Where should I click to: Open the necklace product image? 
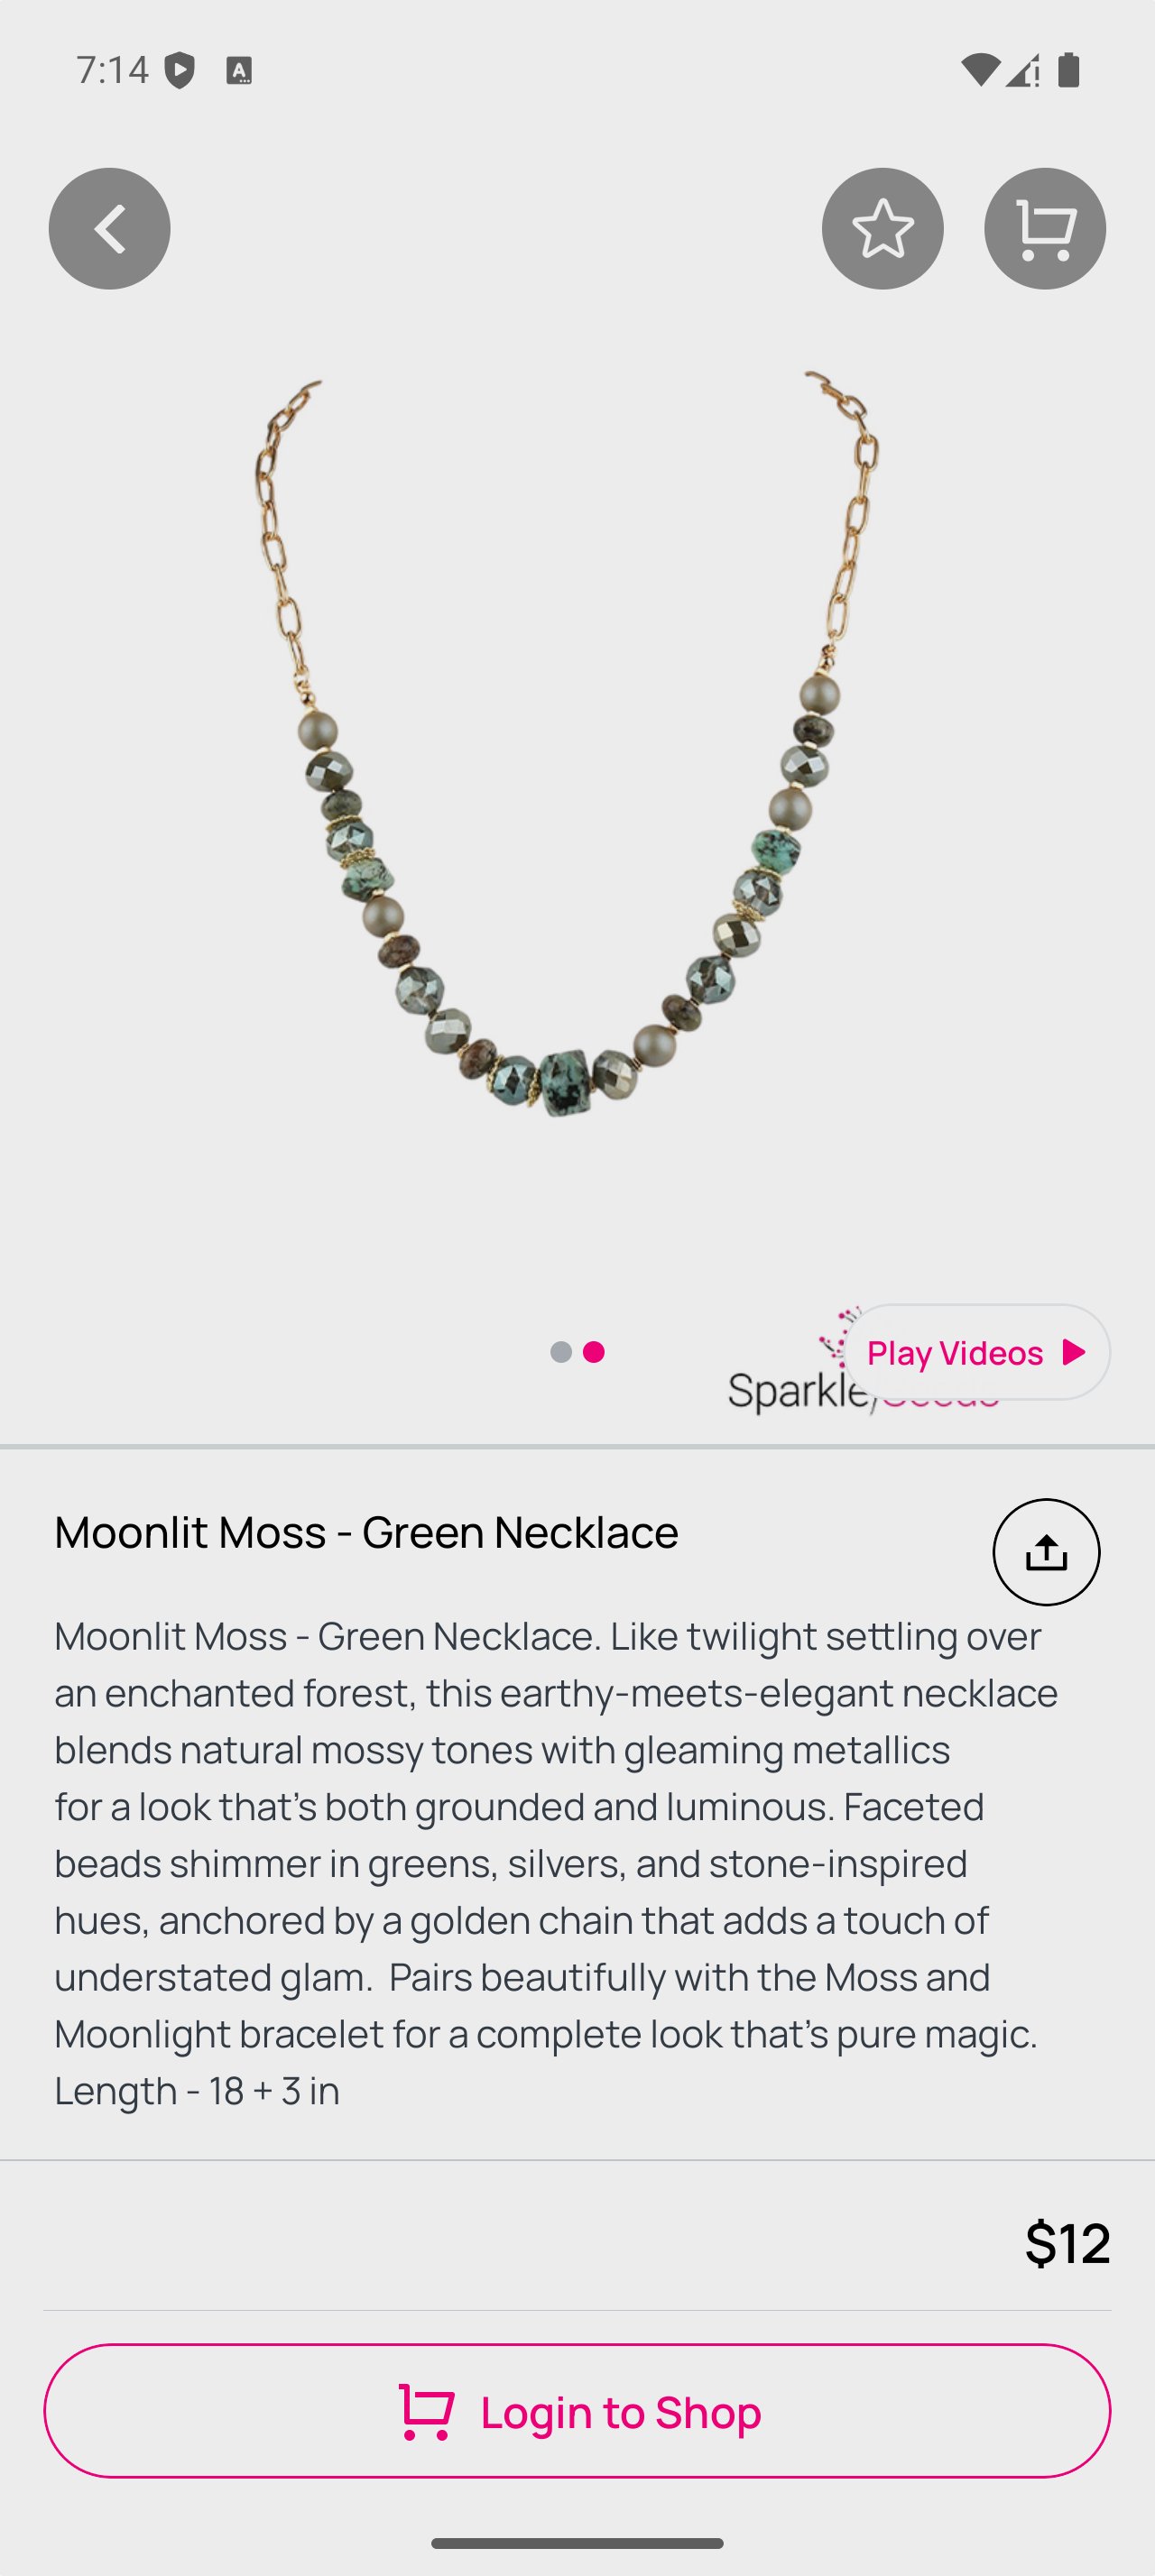568,744
